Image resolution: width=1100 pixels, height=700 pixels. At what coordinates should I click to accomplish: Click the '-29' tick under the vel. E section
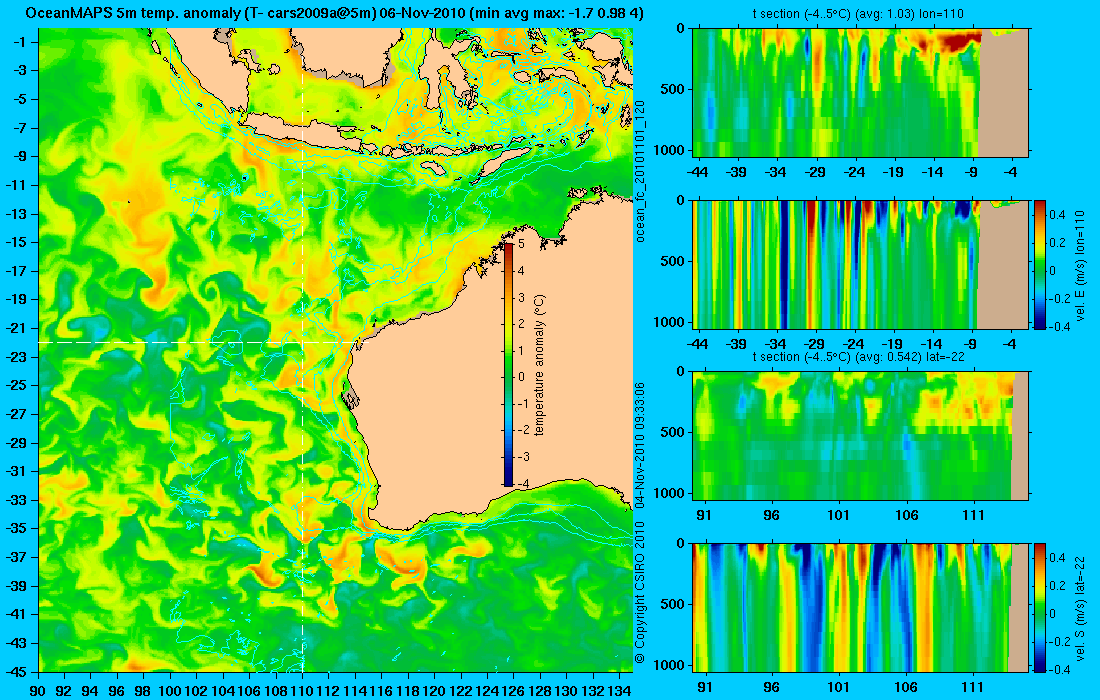[815, 344]
